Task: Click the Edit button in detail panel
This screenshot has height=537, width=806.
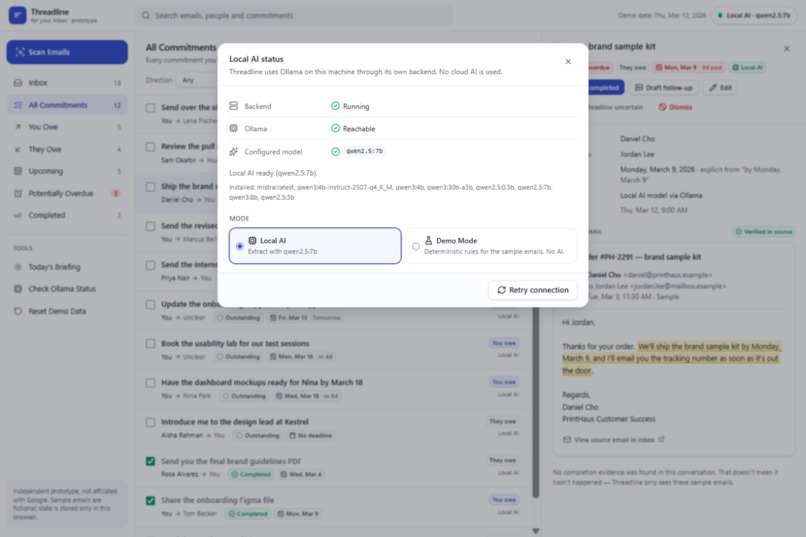Action: pyautogui.click(x=720, y=88)
